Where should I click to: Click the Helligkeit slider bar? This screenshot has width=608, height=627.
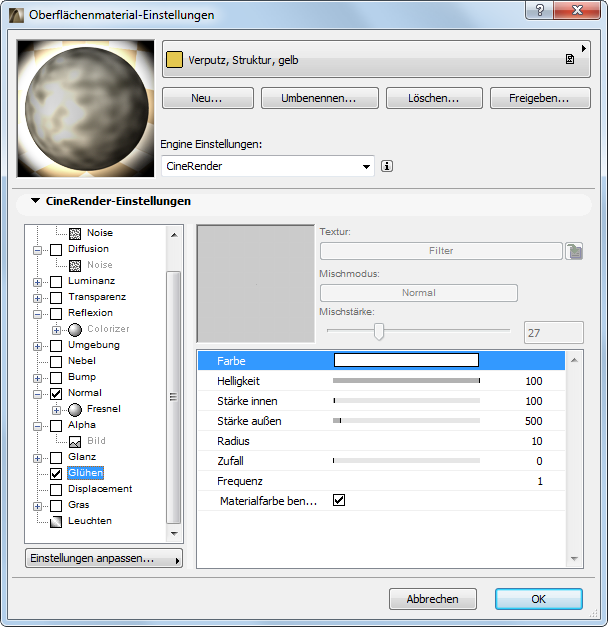pyautogui.click(x=406, y=381)
